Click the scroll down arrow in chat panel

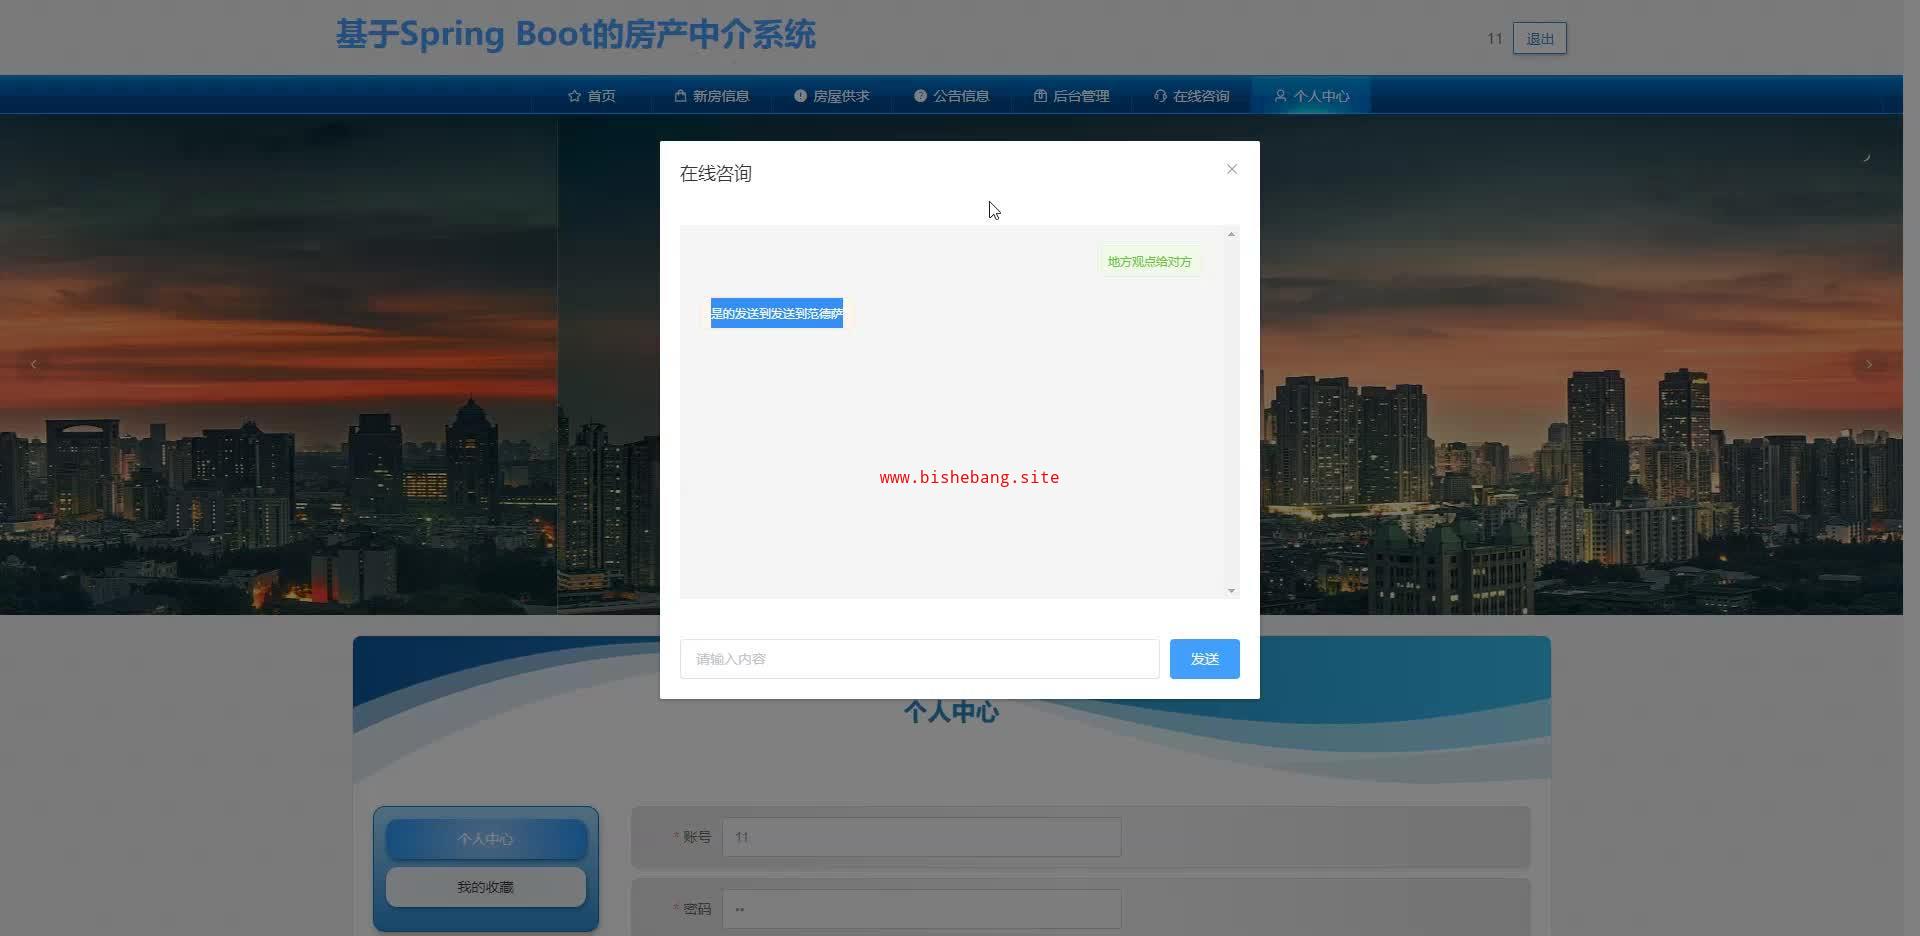pos(1231,591)
